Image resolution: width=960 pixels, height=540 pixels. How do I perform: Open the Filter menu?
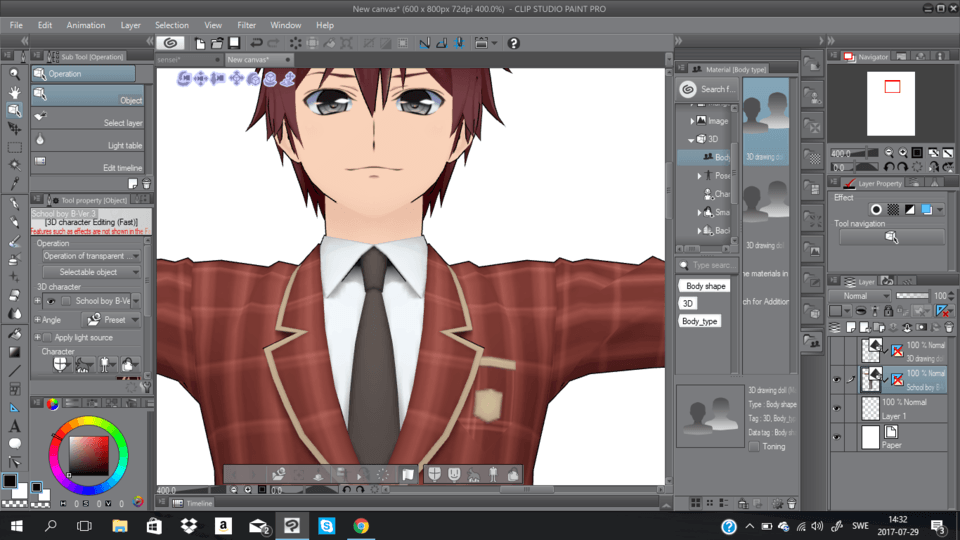246,25
